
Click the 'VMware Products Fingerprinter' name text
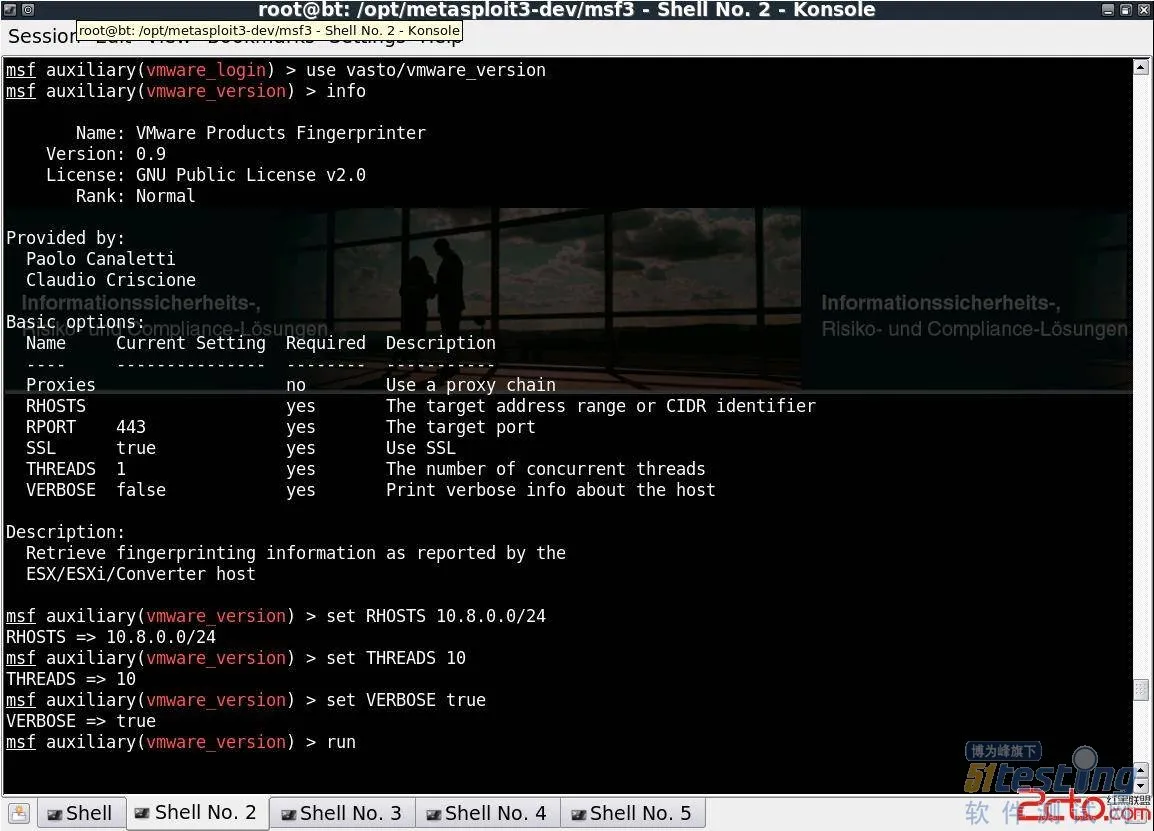click(x=280, y=133)
